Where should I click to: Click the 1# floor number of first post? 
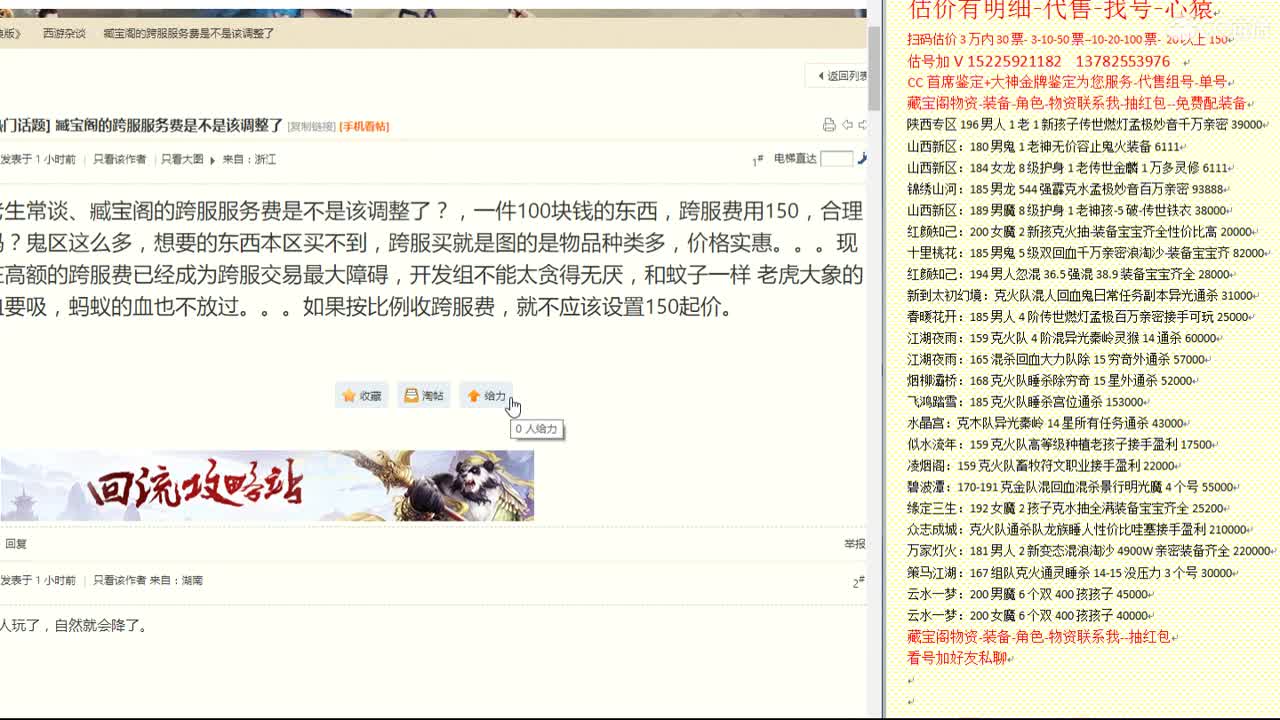(758, 160)
